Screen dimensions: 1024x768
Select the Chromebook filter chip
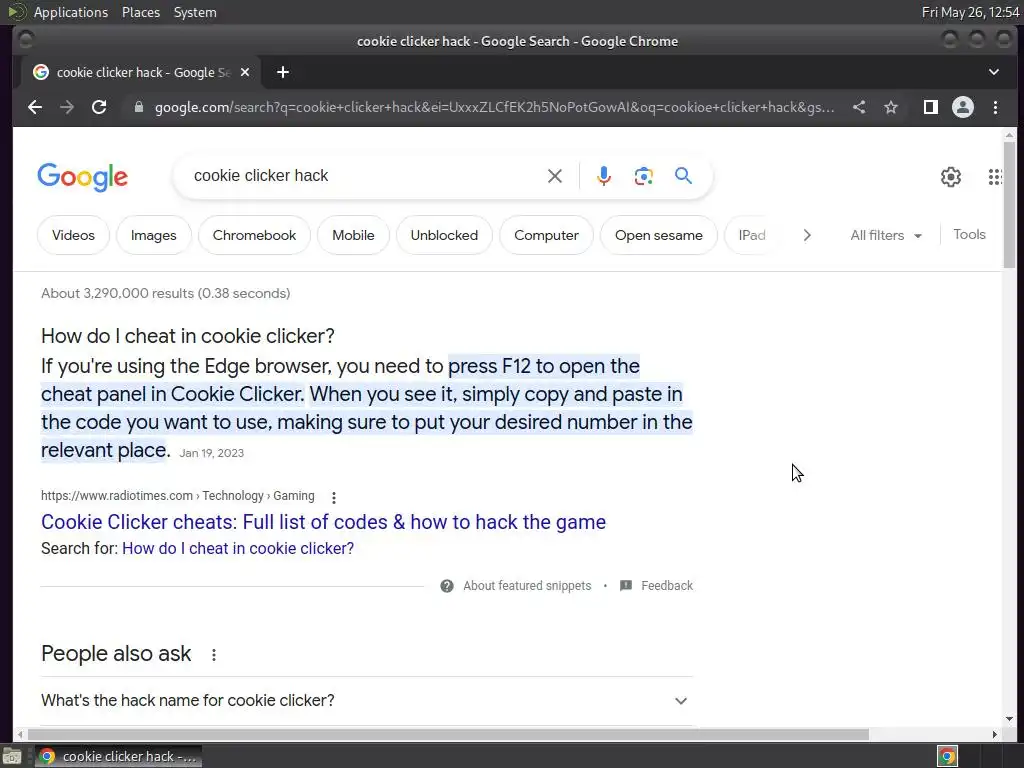(254, 235)
